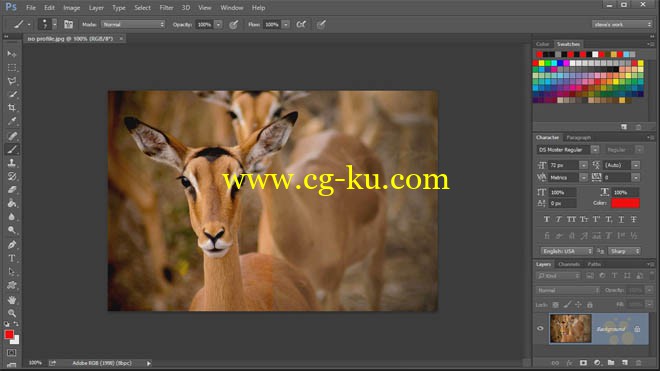Swap foreground and background colors

coord(16,323)
